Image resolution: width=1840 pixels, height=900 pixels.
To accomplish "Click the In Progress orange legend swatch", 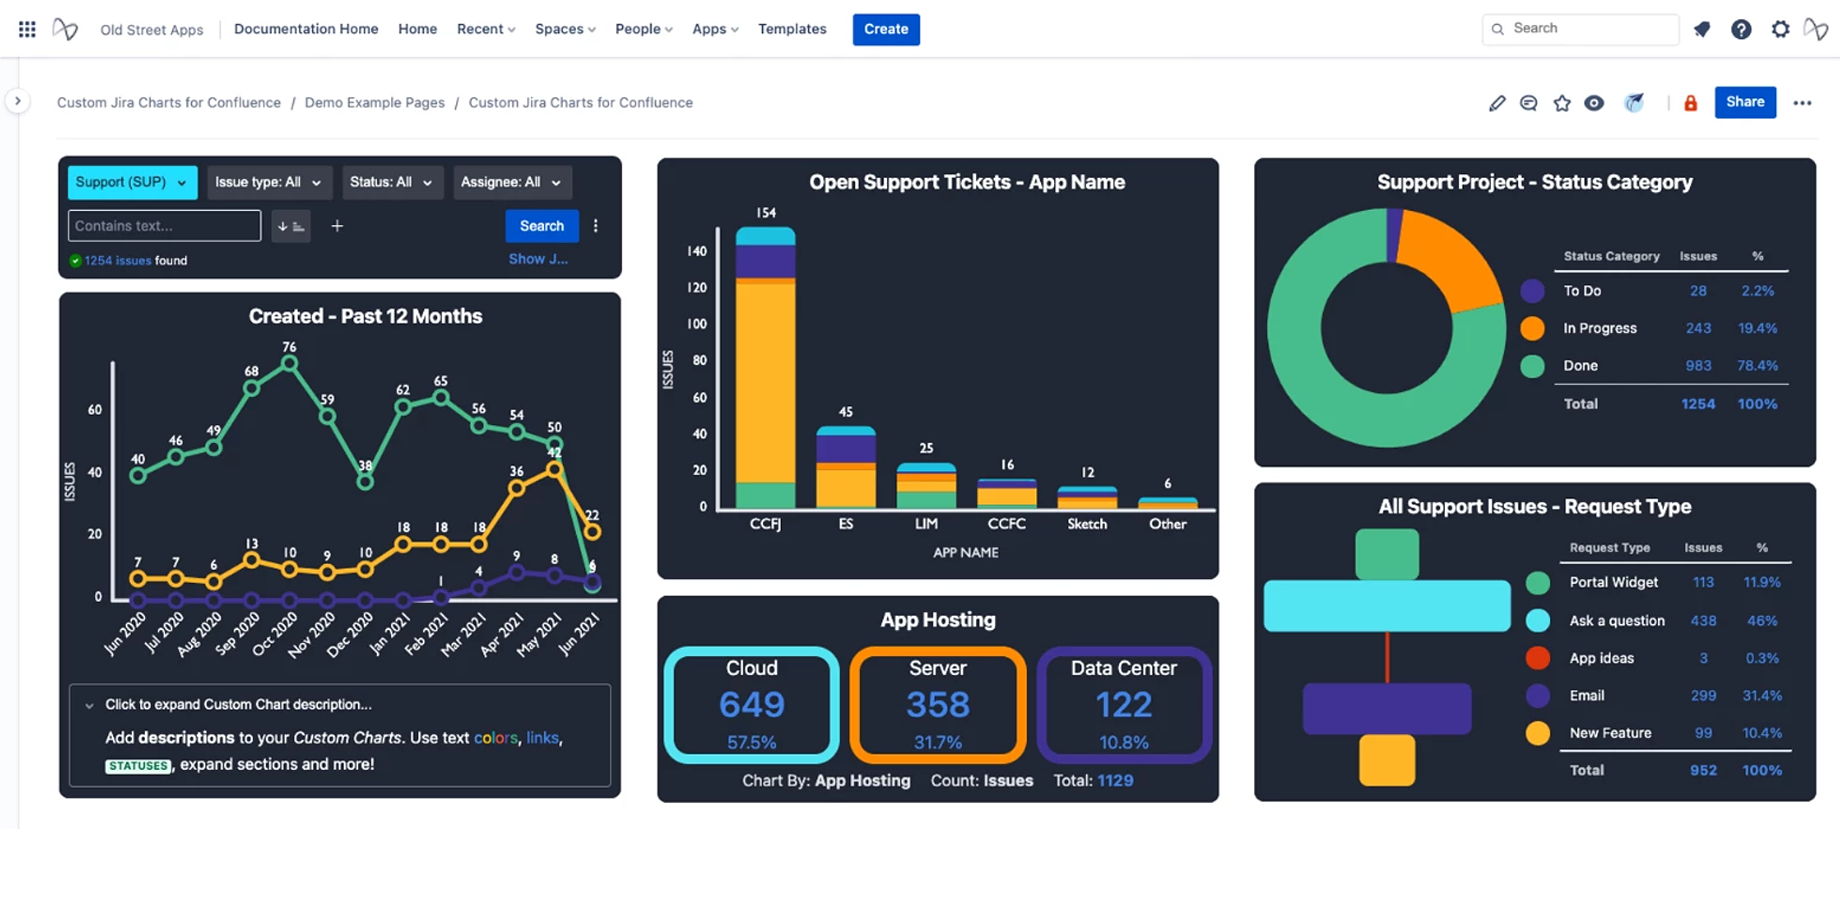I will 1532,328.
